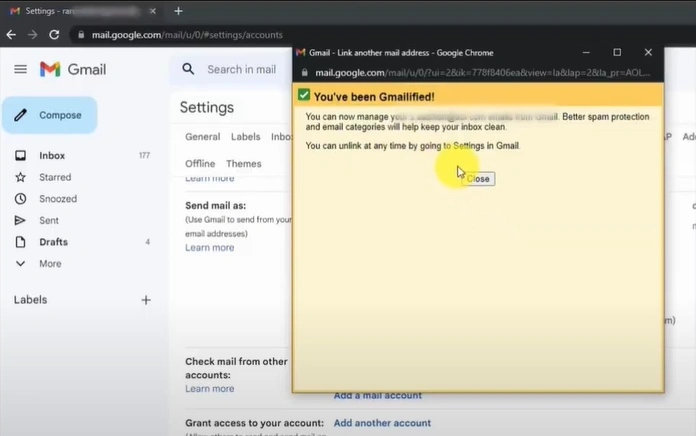This screenshot has width=696, height=436.
Task: Click the Send mail as: label
Action: click(215, 206)
